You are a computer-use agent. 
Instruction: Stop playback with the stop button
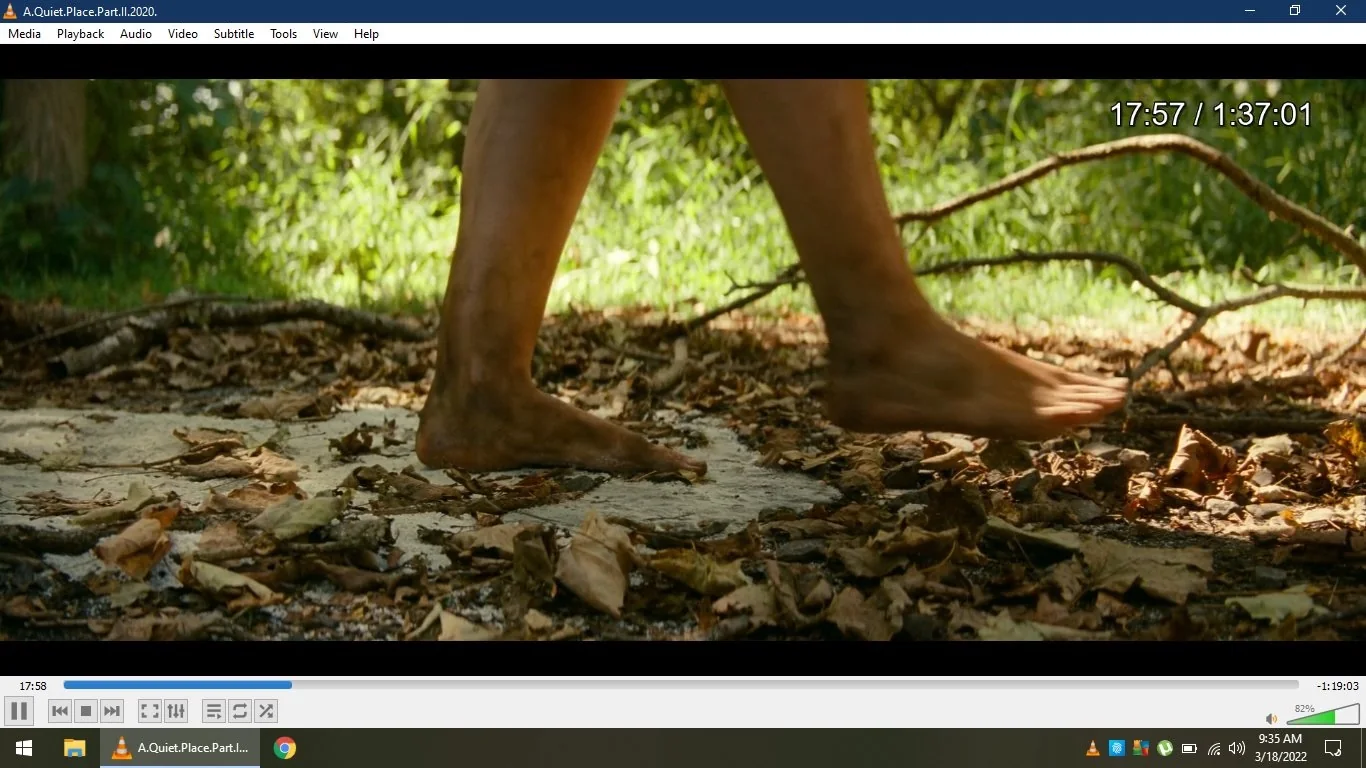pos(86,711)
